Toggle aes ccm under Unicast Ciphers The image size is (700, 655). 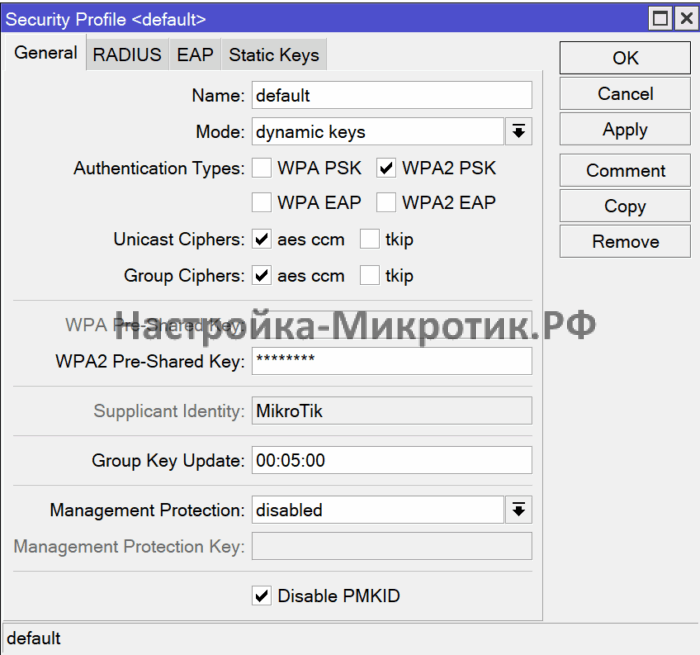[x=262, y=240]
